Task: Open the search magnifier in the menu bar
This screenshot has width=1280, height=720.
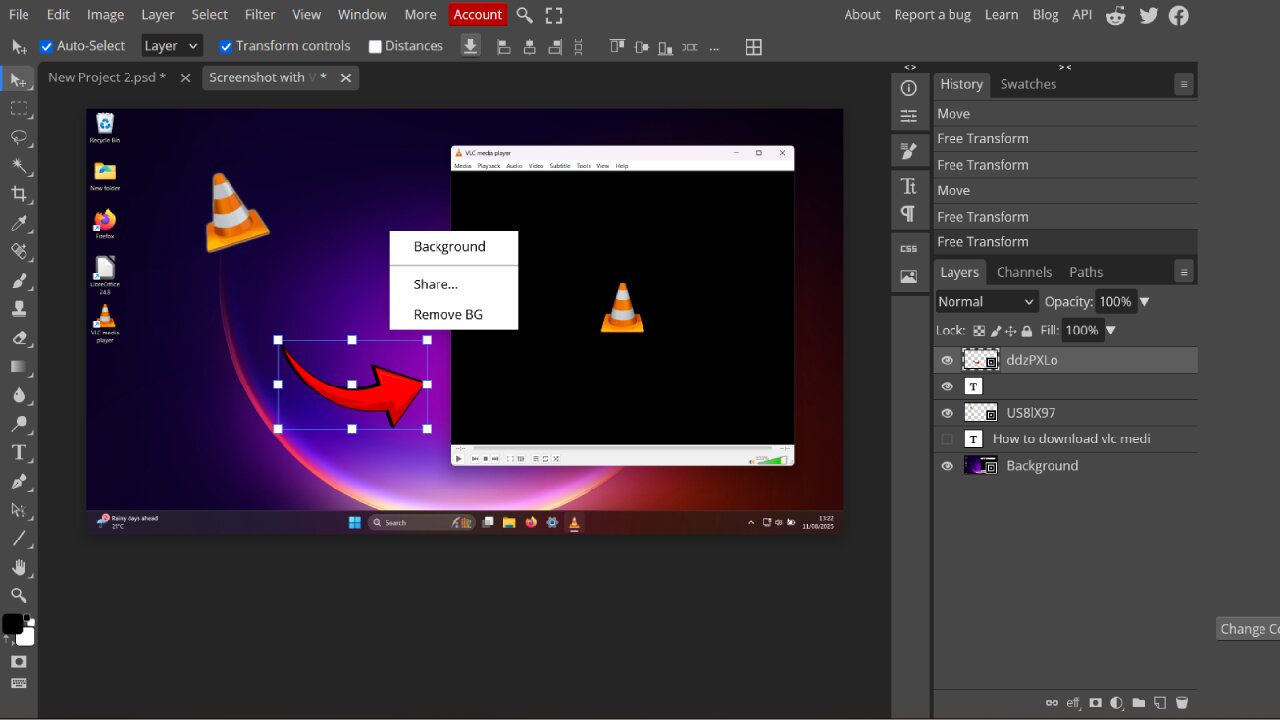Action: (x=524, y=15)
